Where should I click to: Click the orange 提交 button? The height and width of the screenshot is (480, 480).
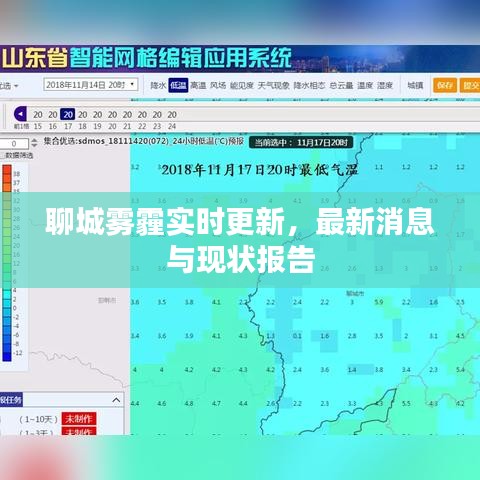point(470,85)
